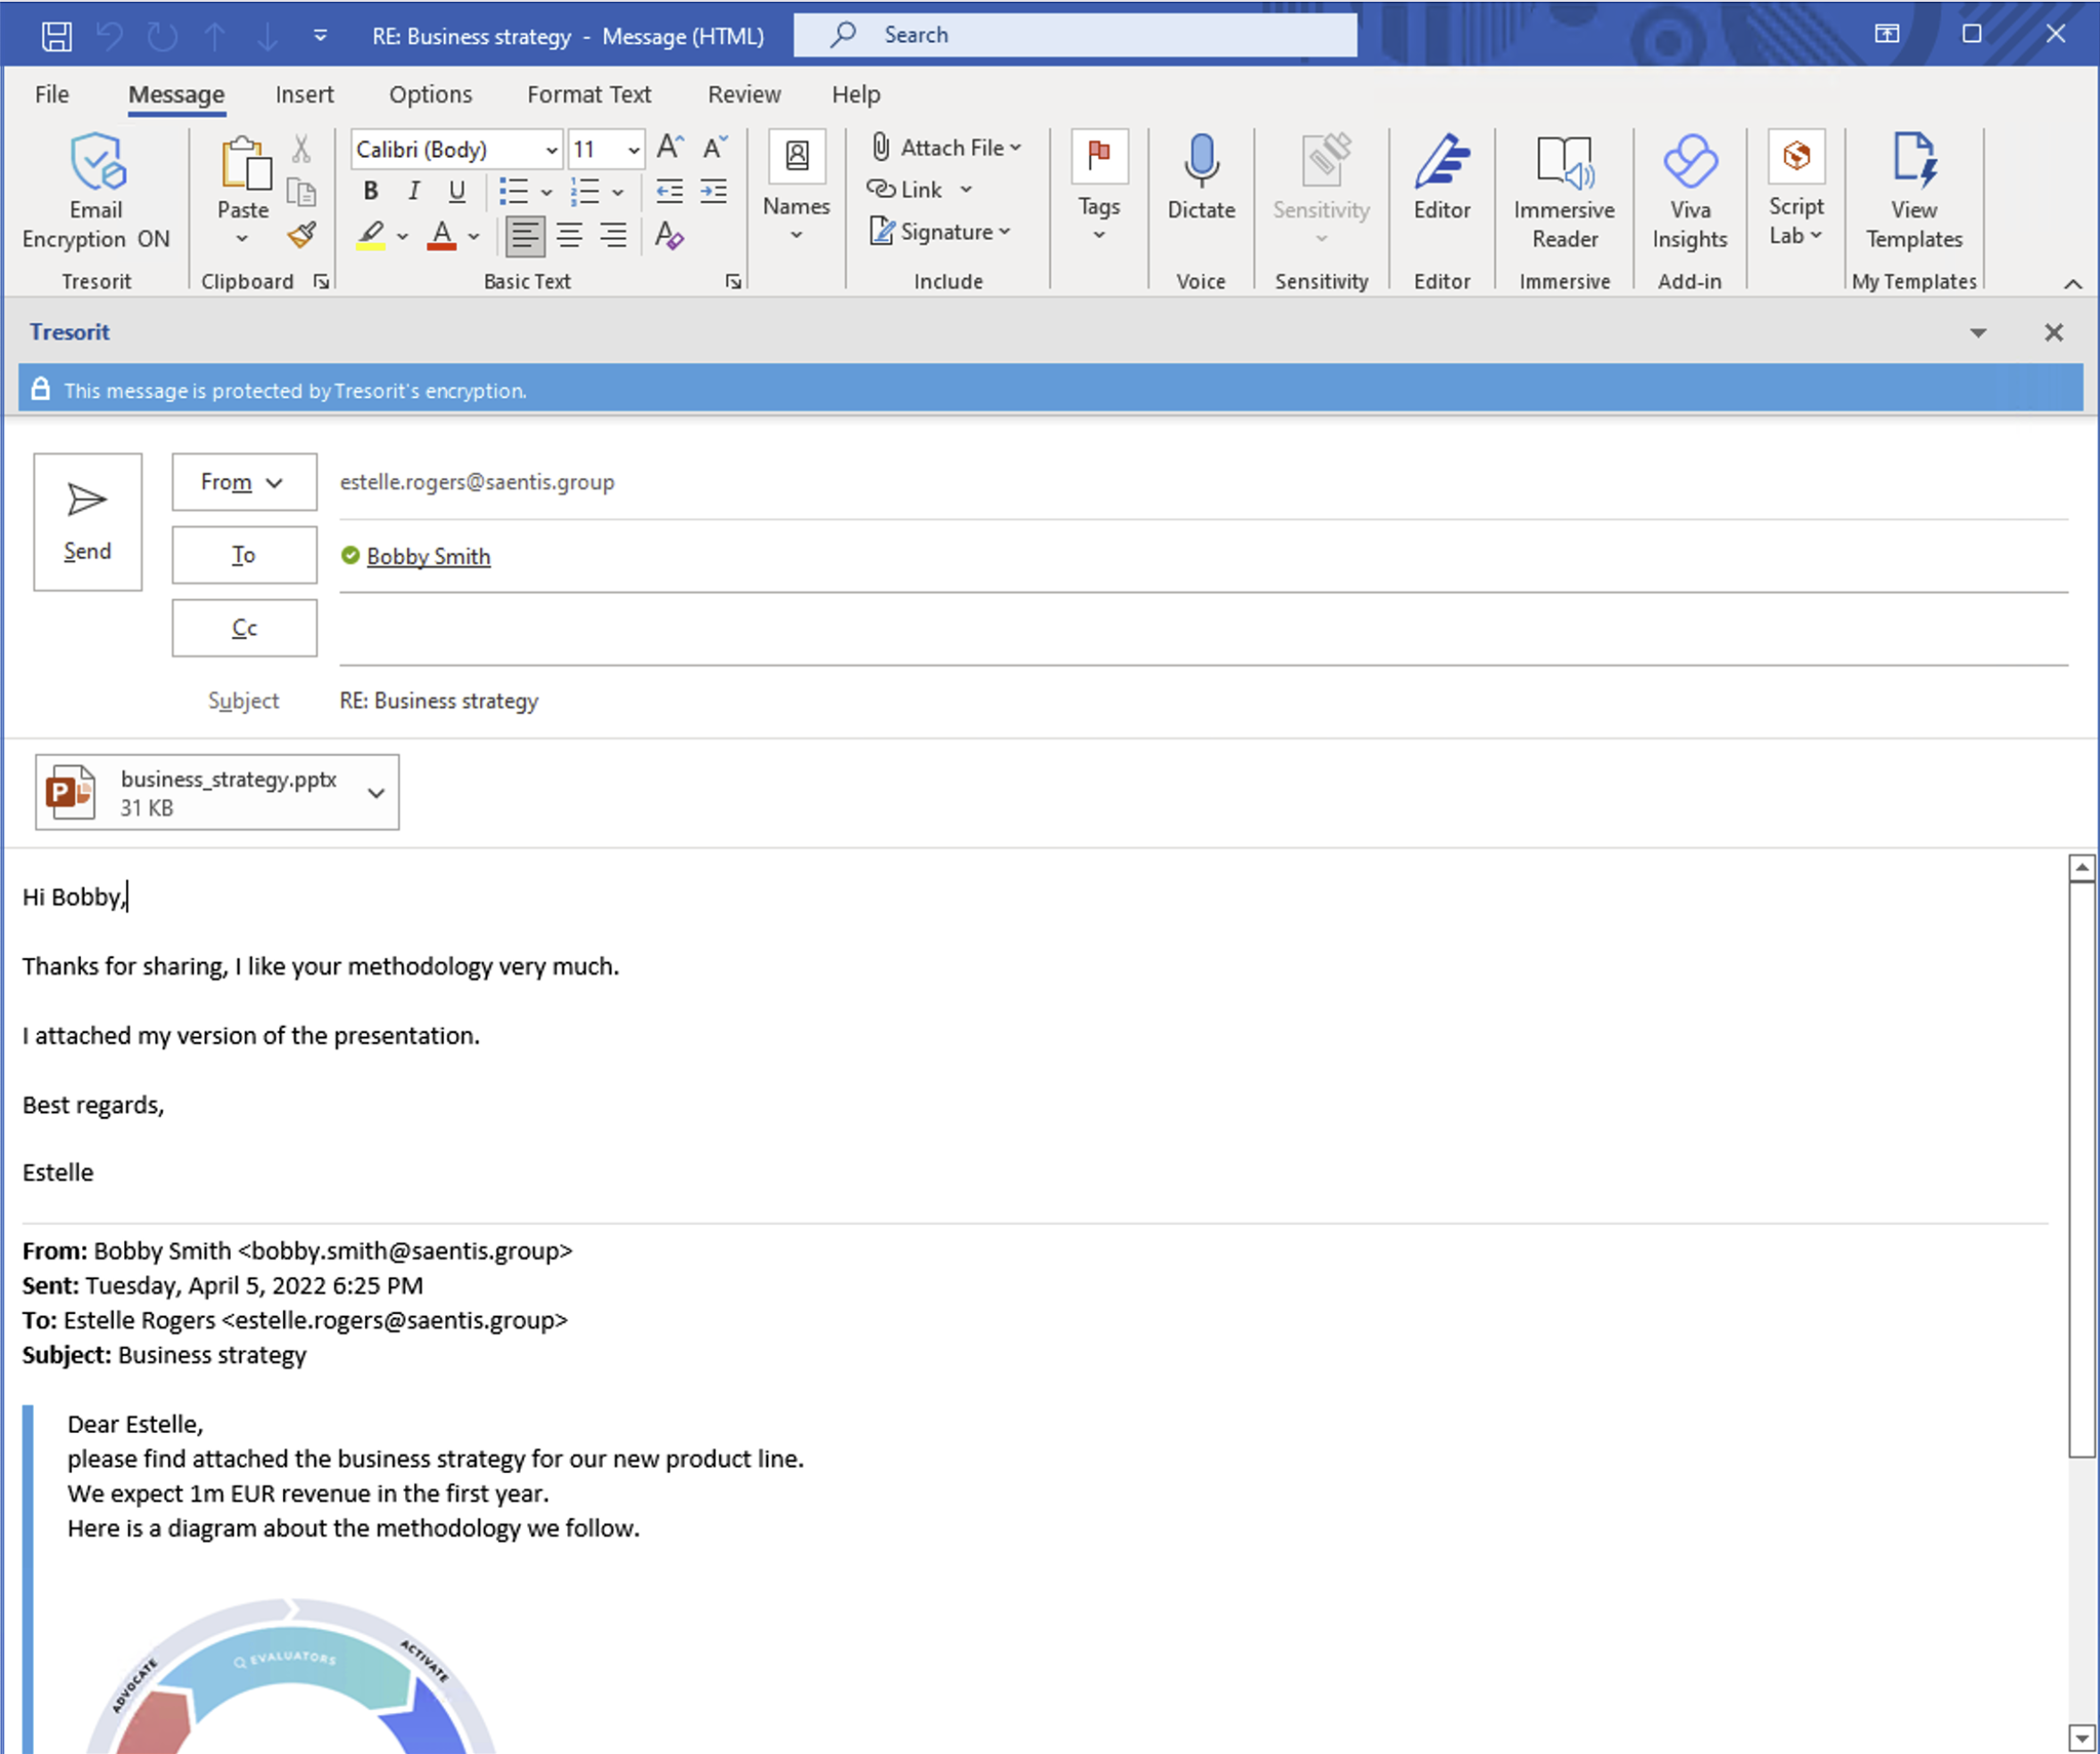Open highlight color dropdown arrow
2100x1754 pixels.
point(402,237)
